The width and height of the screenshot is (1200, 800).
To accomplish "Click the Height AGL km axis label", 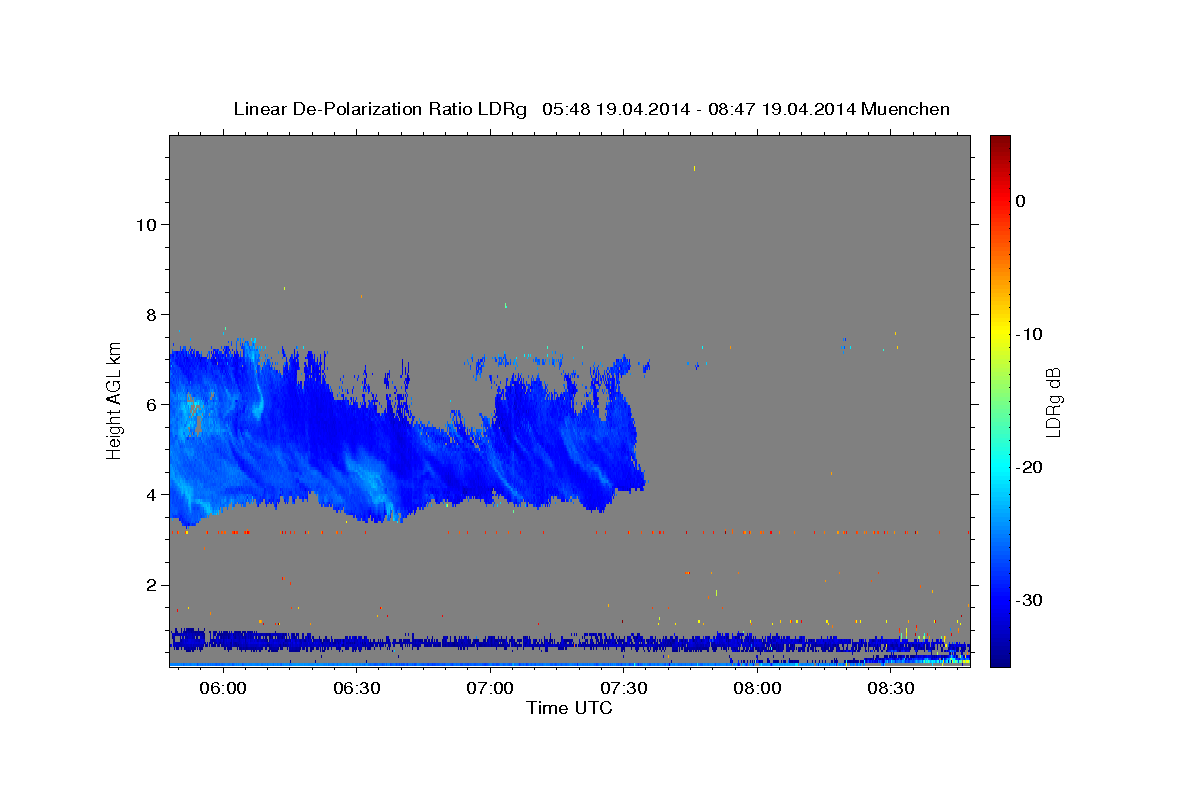I will coord(114,400).
